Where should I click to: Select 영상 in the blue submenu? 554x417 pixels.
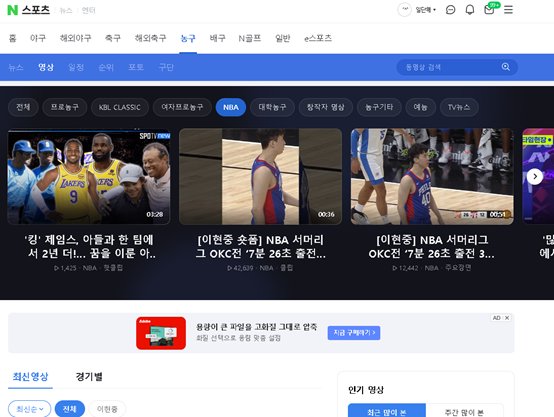click(46, 67)
